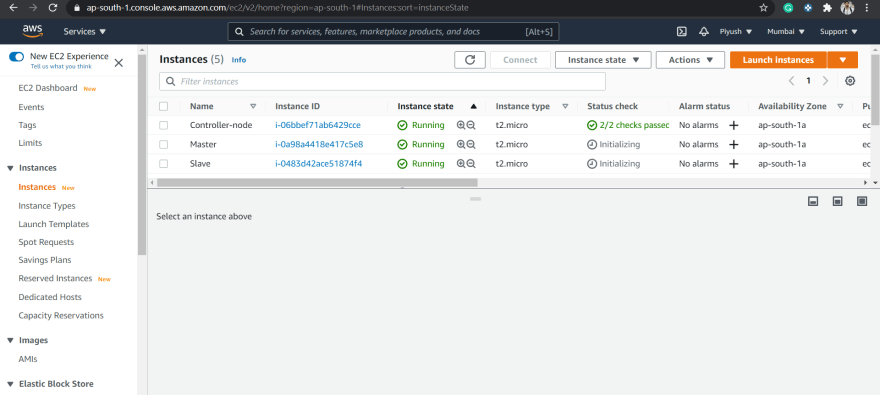Sort by Instance type column arrow
This screenshot has width=880, height=395.
[x=565, y=106]
